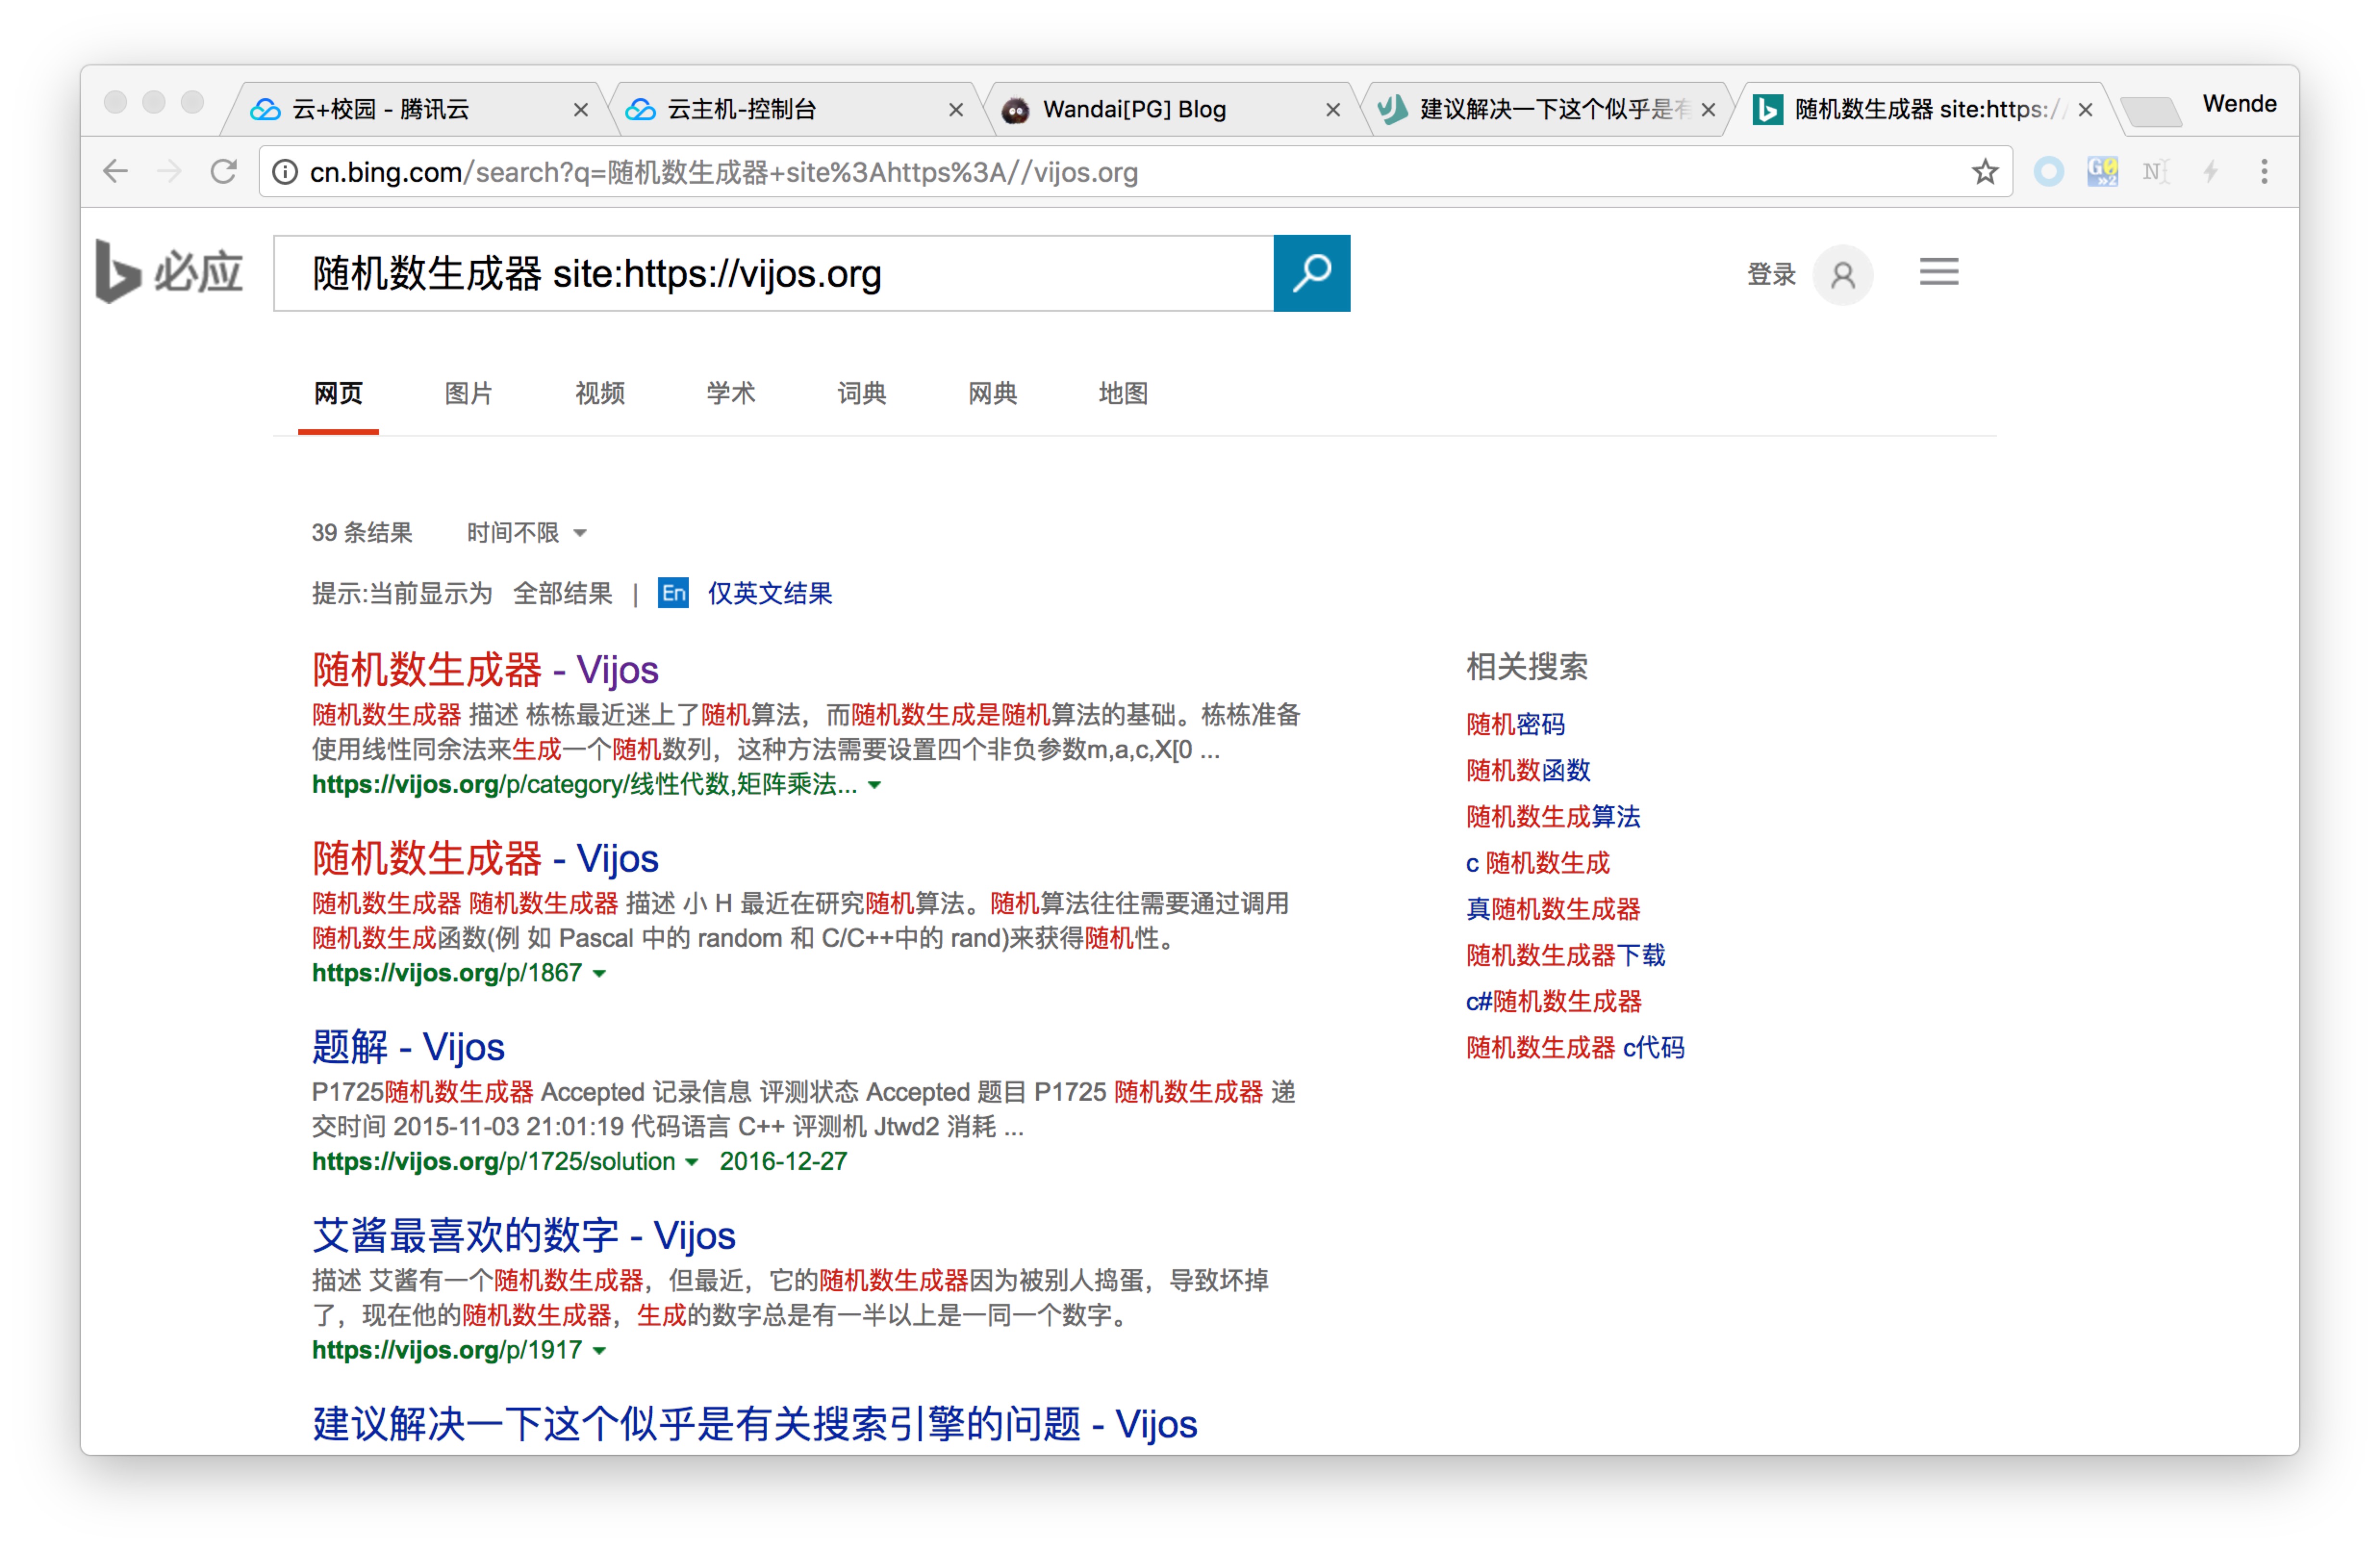Image resolution: width=2380 pixels, height=1551 pixels.
Task: Click related search 随机数生成算法
Action: pyautogui.click(x=1553, y=816)
